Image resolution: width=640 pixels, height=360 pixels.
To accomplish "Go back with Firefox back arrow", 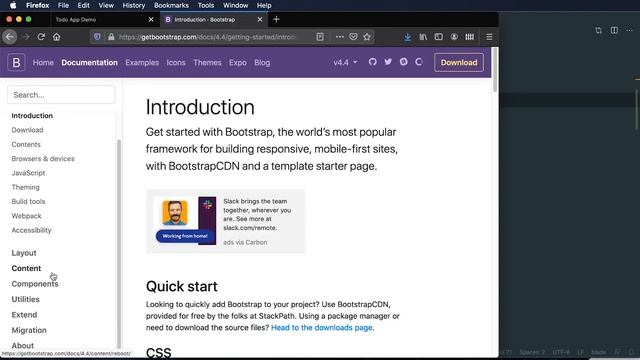I will click(10, 37).
